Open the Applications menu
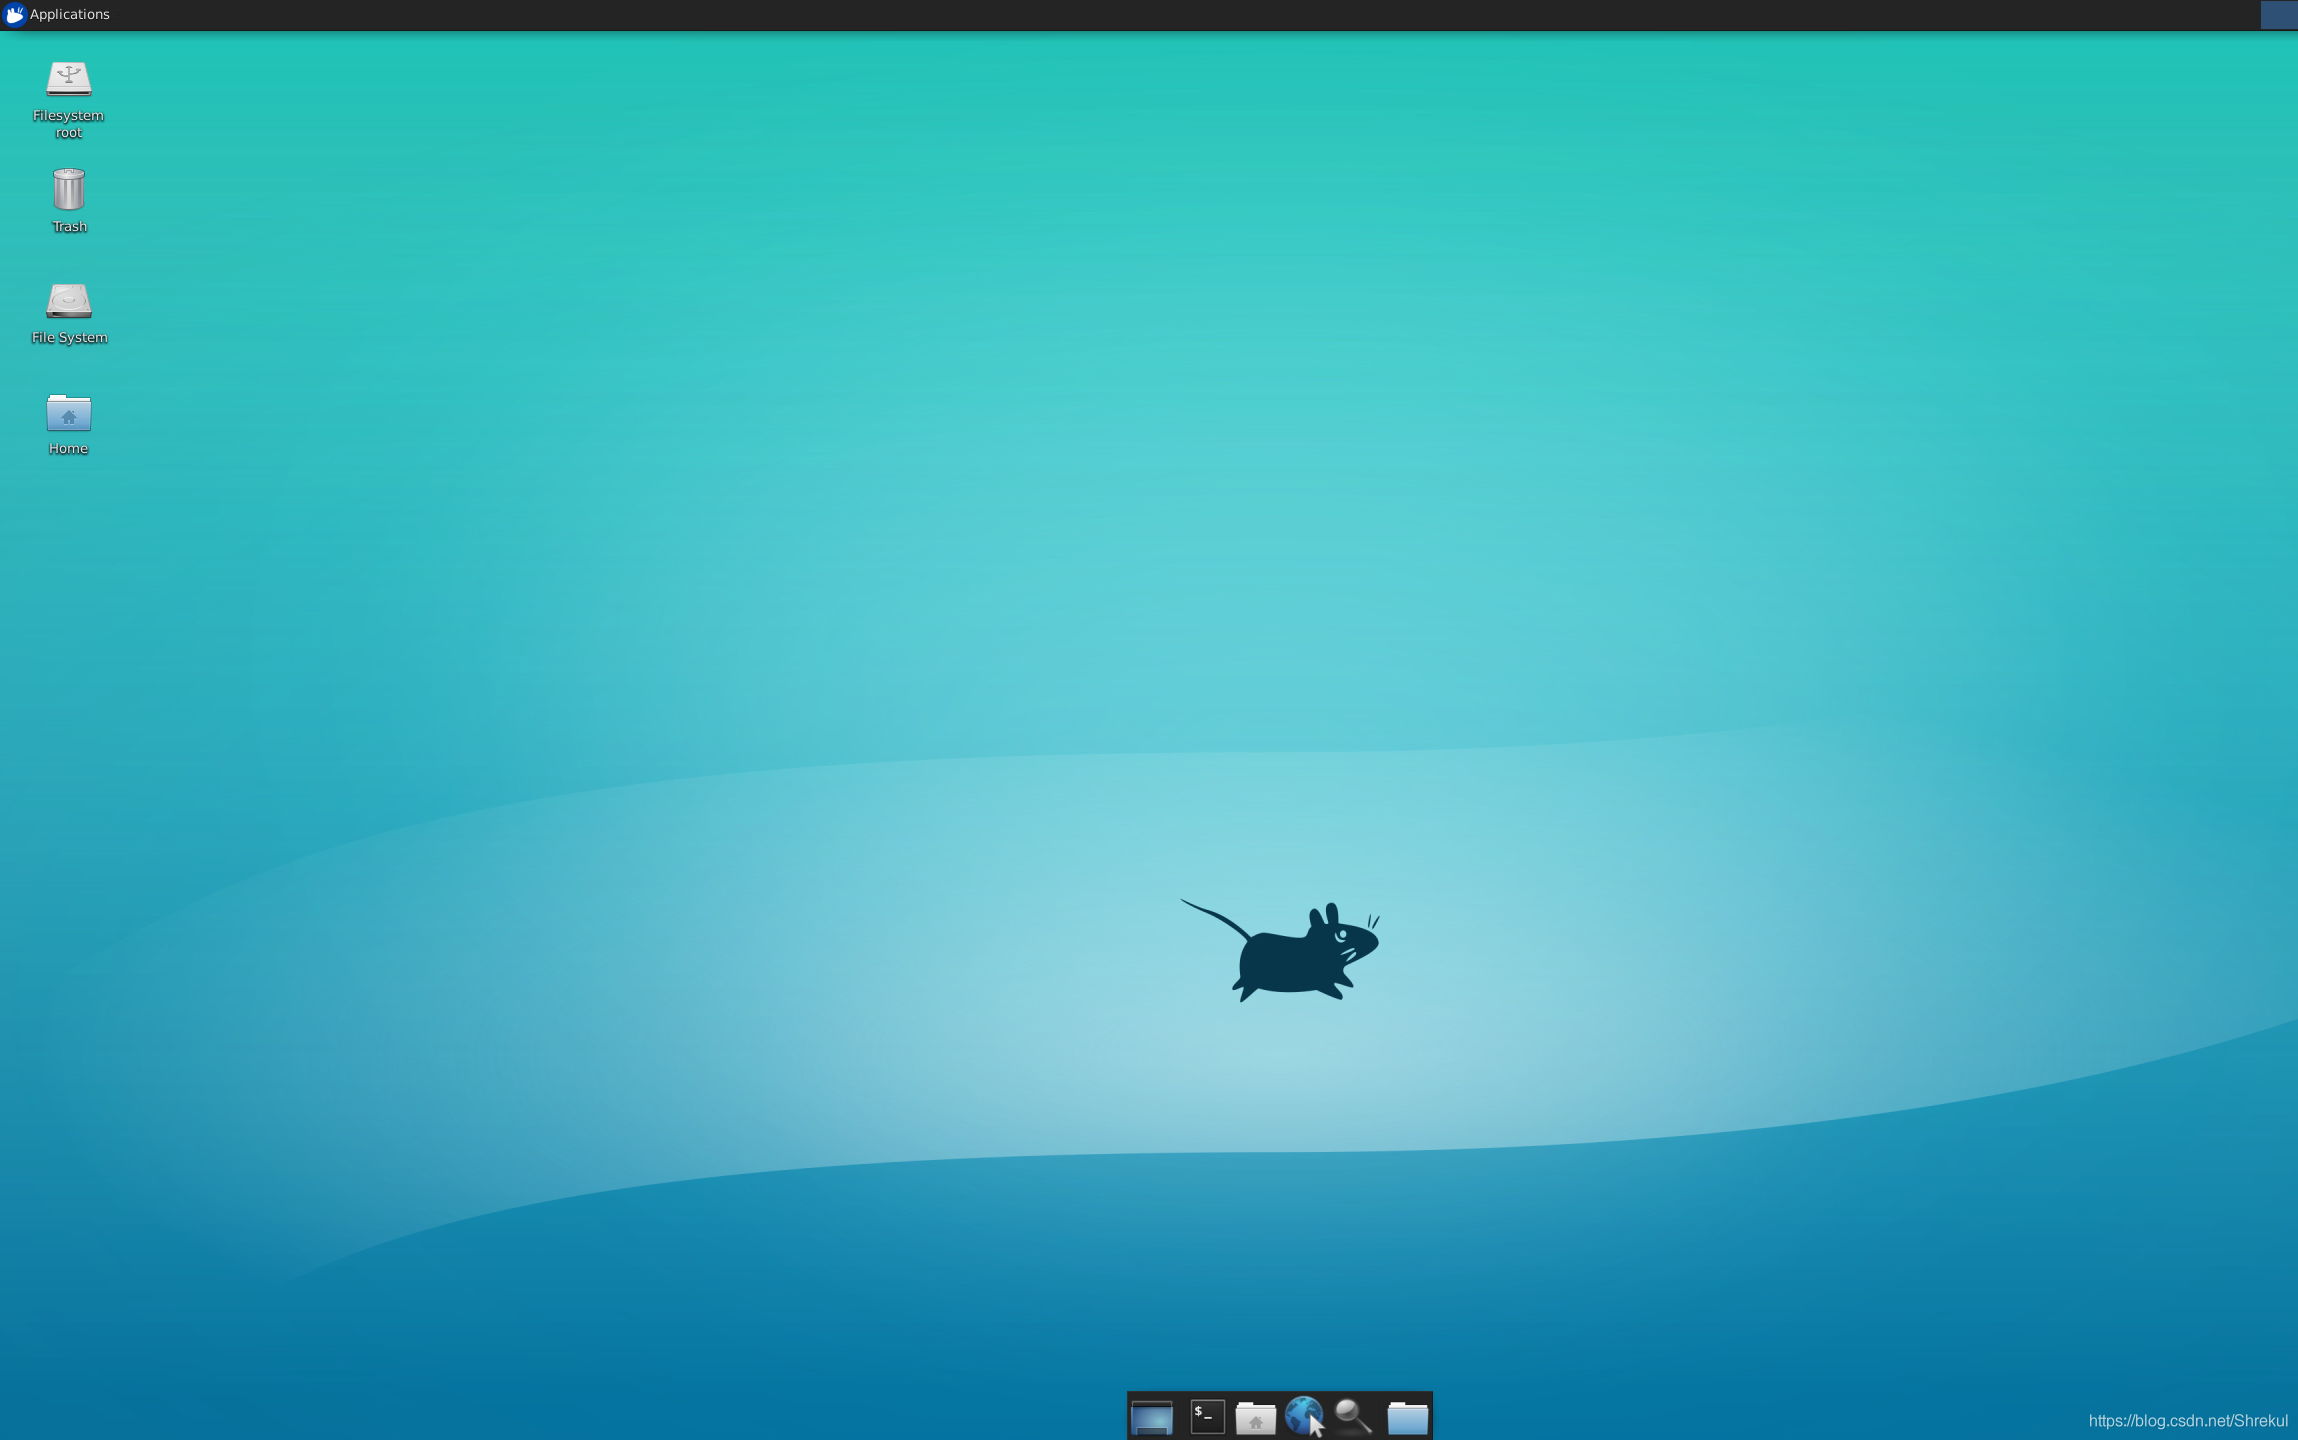Viewport: 2298px width, 1440px height. pos(57,14)
